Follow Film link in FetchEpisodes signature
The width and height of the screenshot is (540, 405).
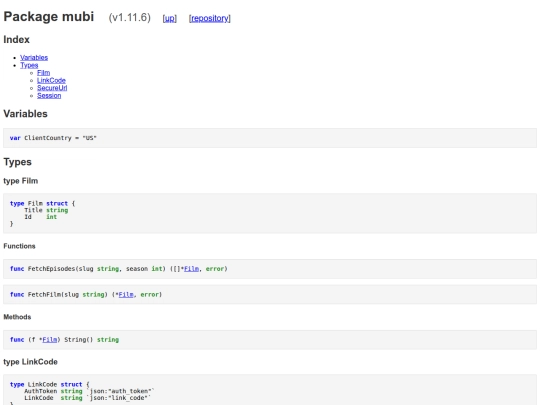(191, 269)
